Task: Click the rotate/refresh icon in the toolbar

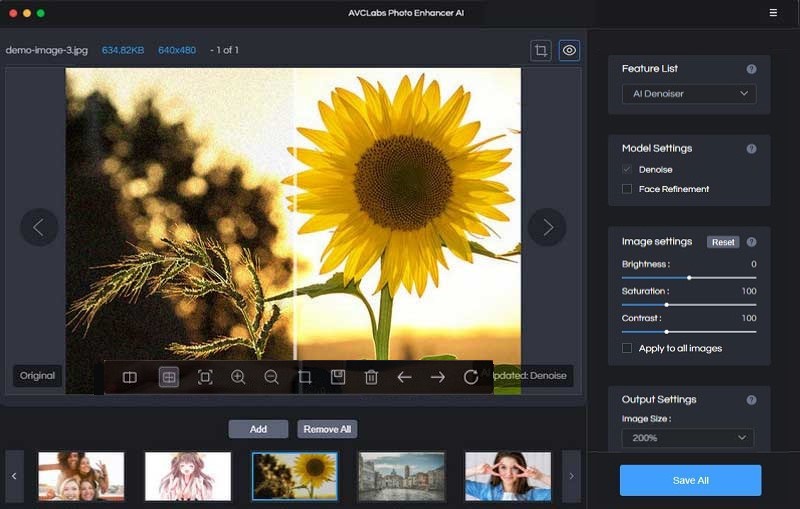Action: pyautogui.click(x=471, y=377)
